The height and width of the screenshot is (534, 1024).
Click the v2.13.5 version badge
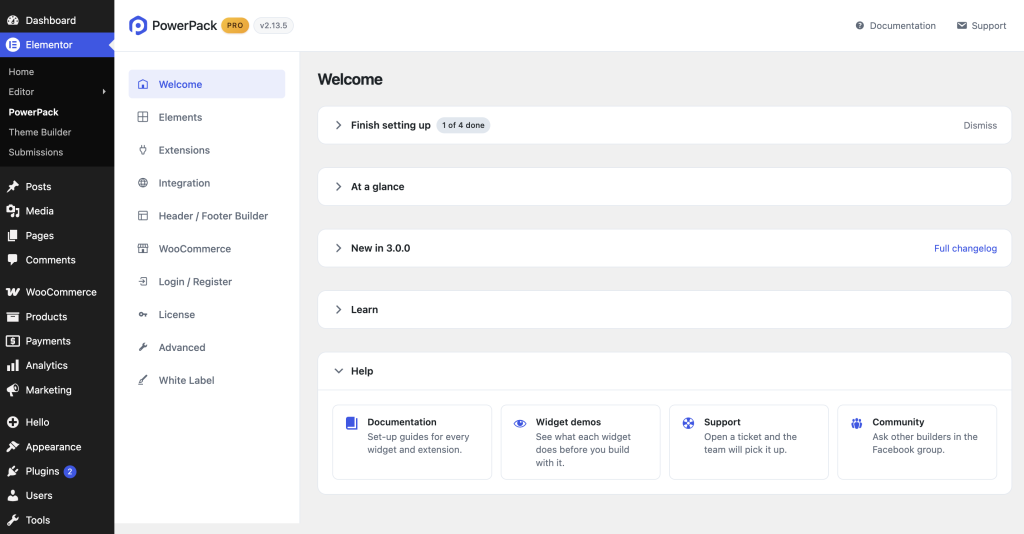pos(273,25)
